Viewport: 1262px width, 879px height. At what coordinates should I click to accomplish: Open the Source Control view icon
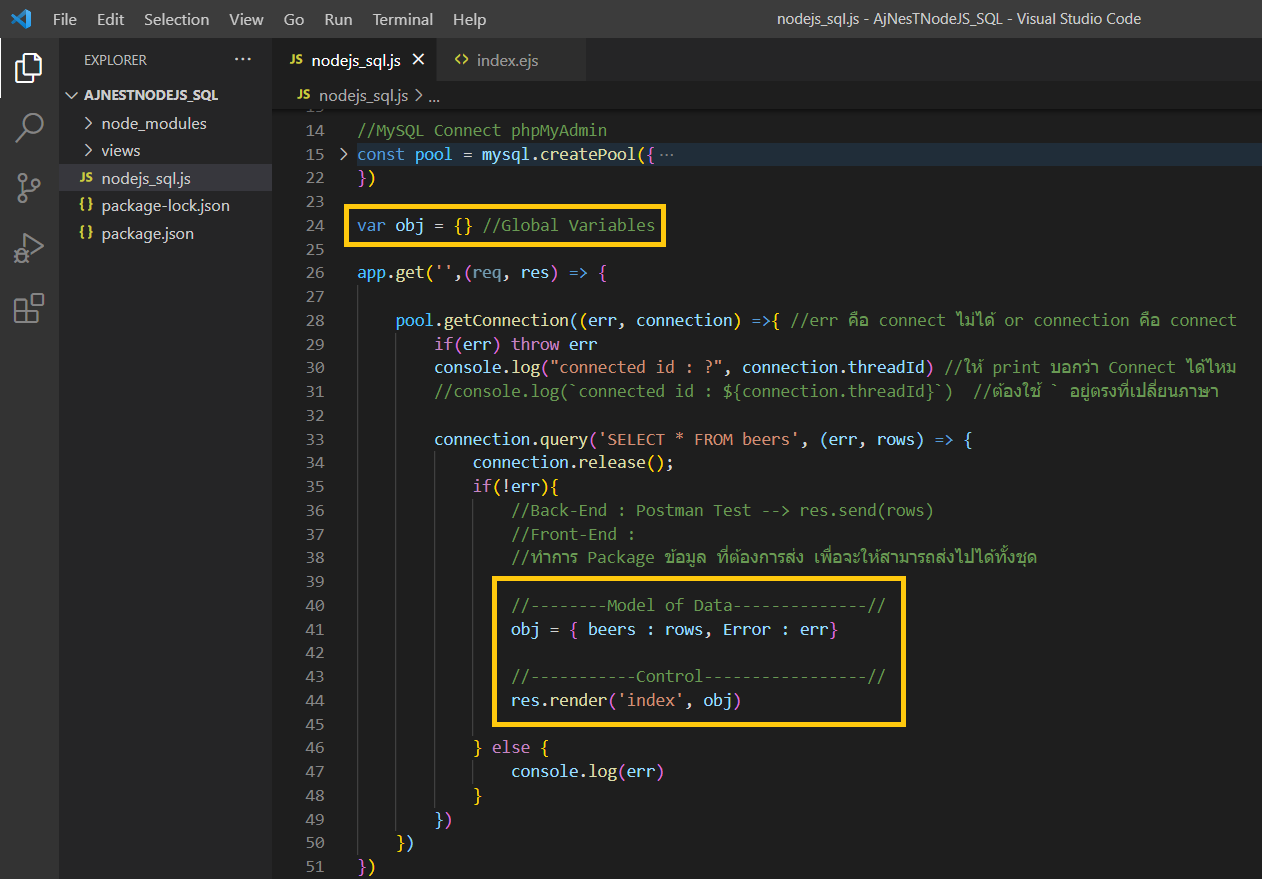coord(29,187)
